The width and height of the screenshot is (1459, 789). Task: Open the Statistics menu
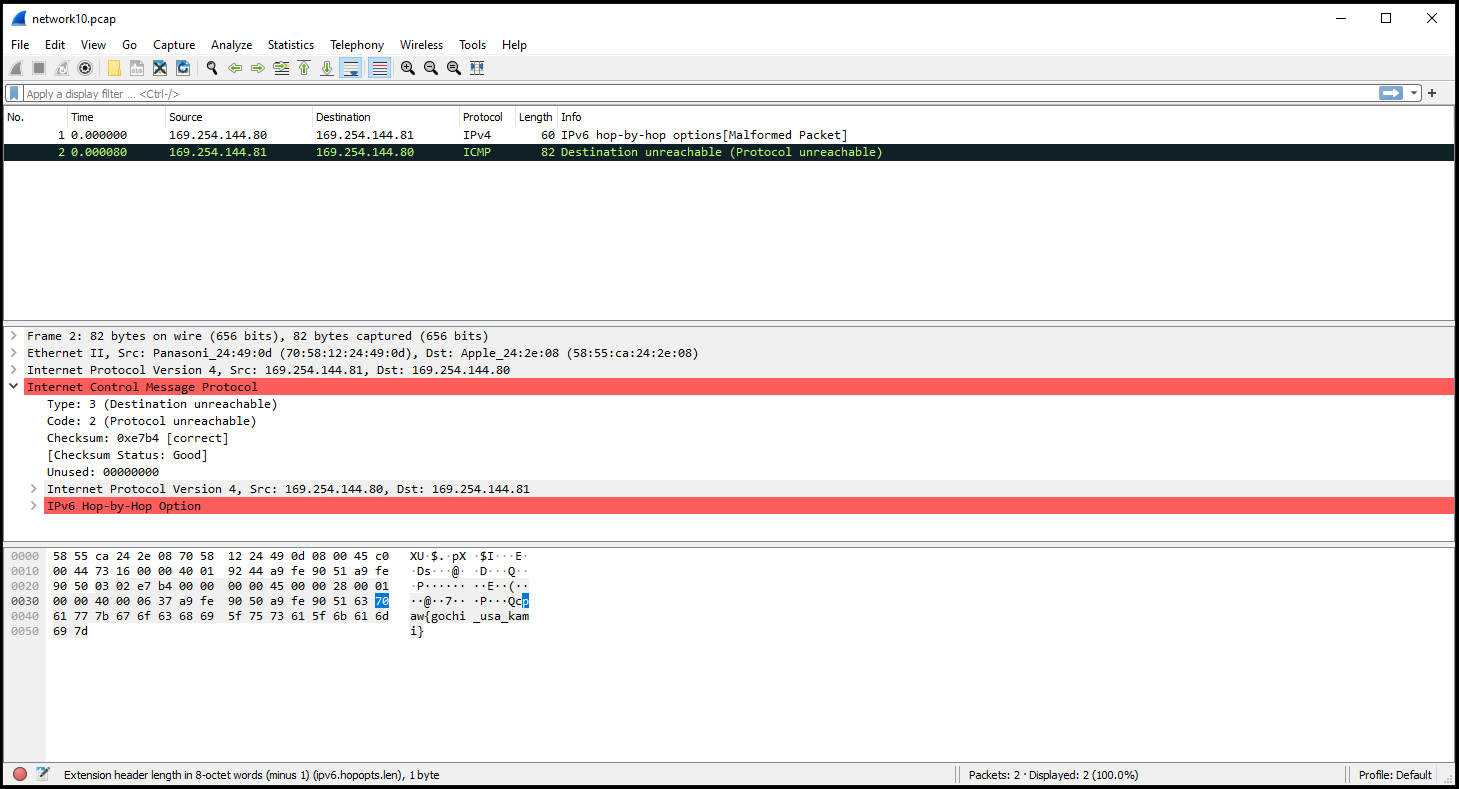[x=290, y=45]
